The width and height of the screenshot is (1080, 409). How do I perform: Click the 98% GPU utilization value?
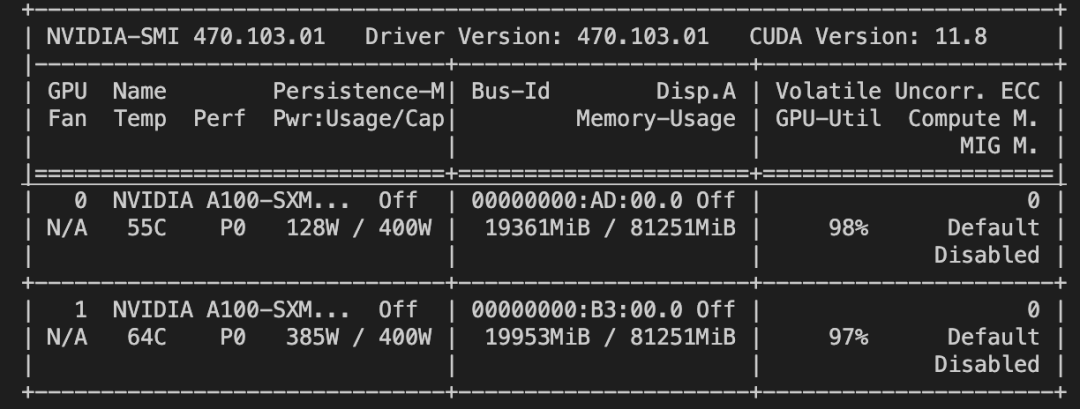[847, 228]
